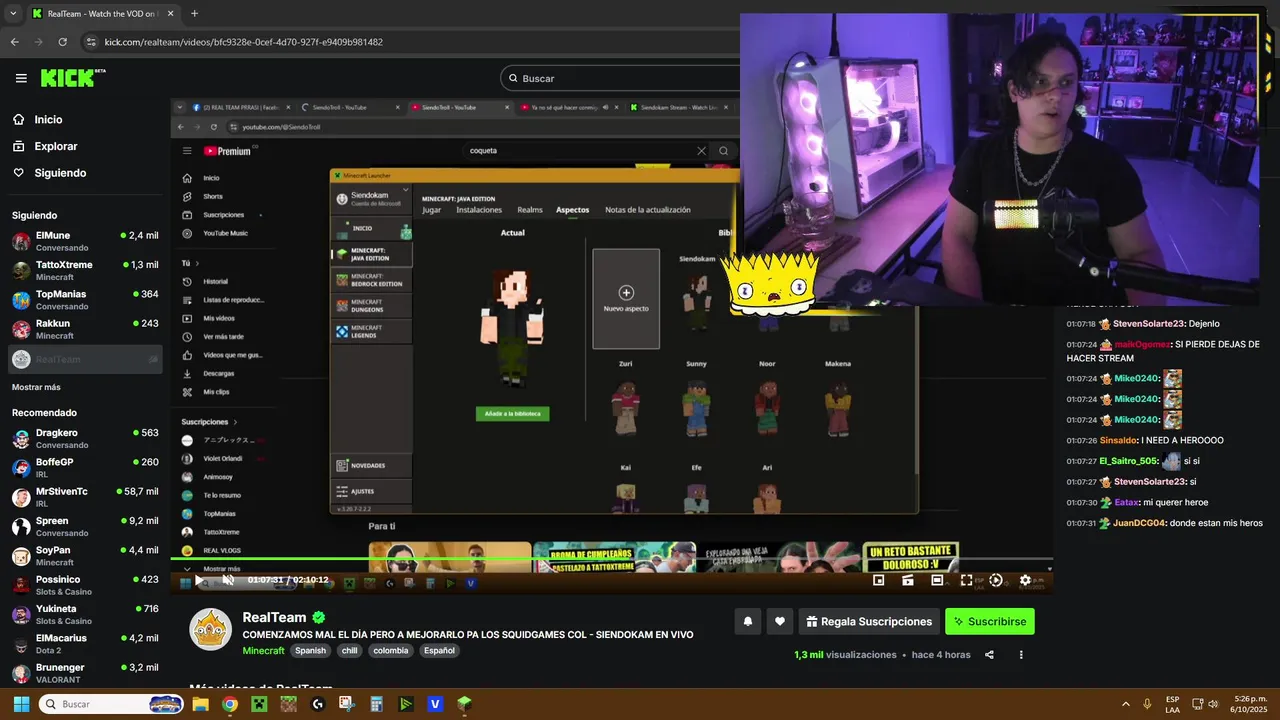Click the taskbar microphone icon
The height and width of the screenshot is (720, 1280).
click(1147, 704)
